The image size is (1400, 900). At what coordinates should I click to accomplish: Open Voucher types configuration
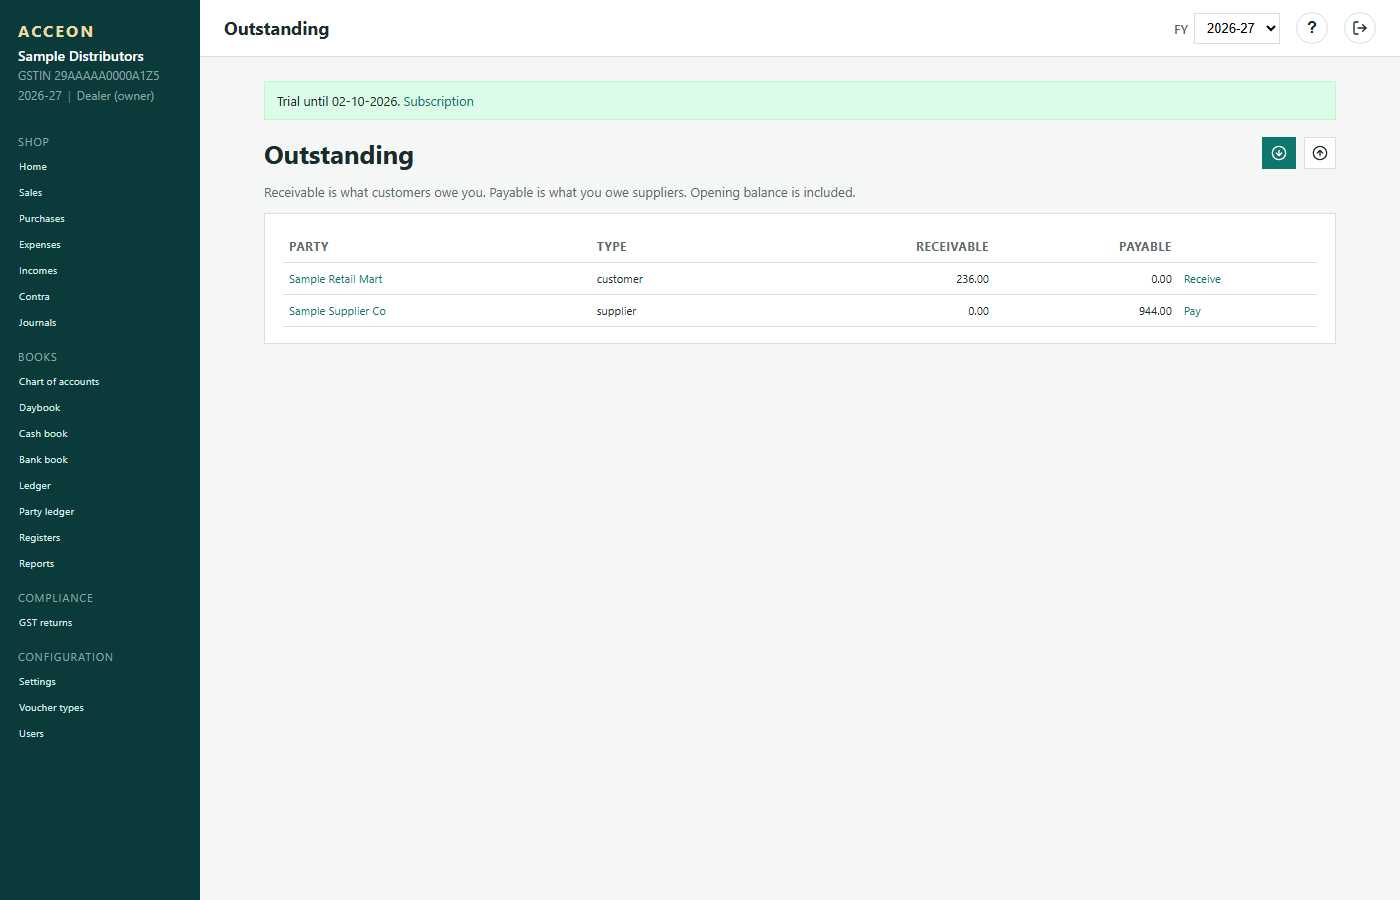tap(51, 708)
